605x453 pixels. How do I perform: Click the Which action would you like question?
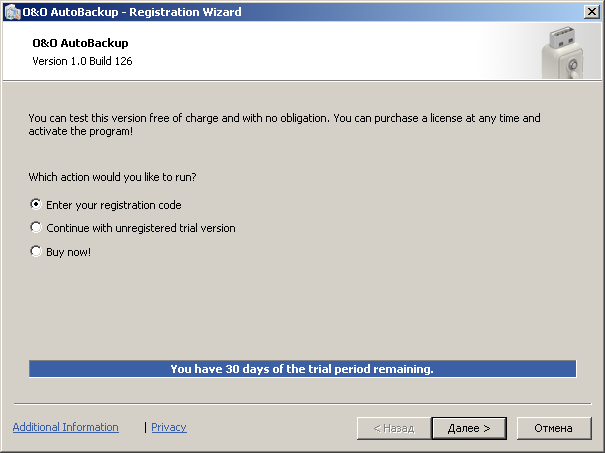(x=112, y=177)
